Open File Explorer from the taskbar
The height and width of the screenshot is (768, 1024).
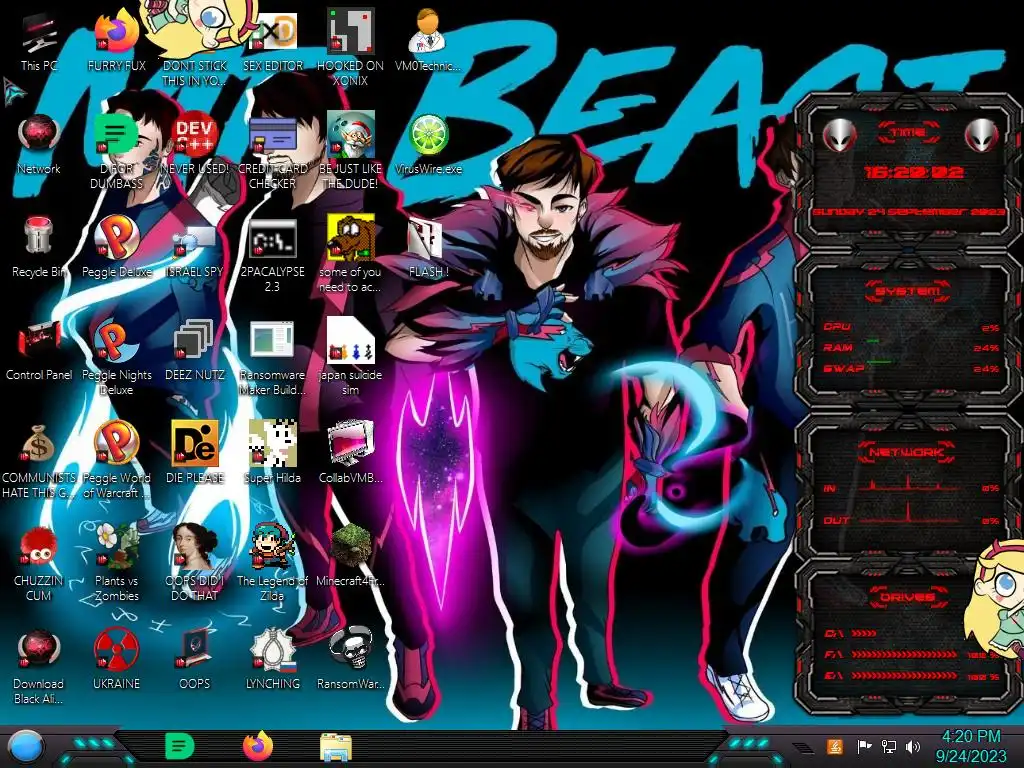pyautogui.click(x=336, y=747)
